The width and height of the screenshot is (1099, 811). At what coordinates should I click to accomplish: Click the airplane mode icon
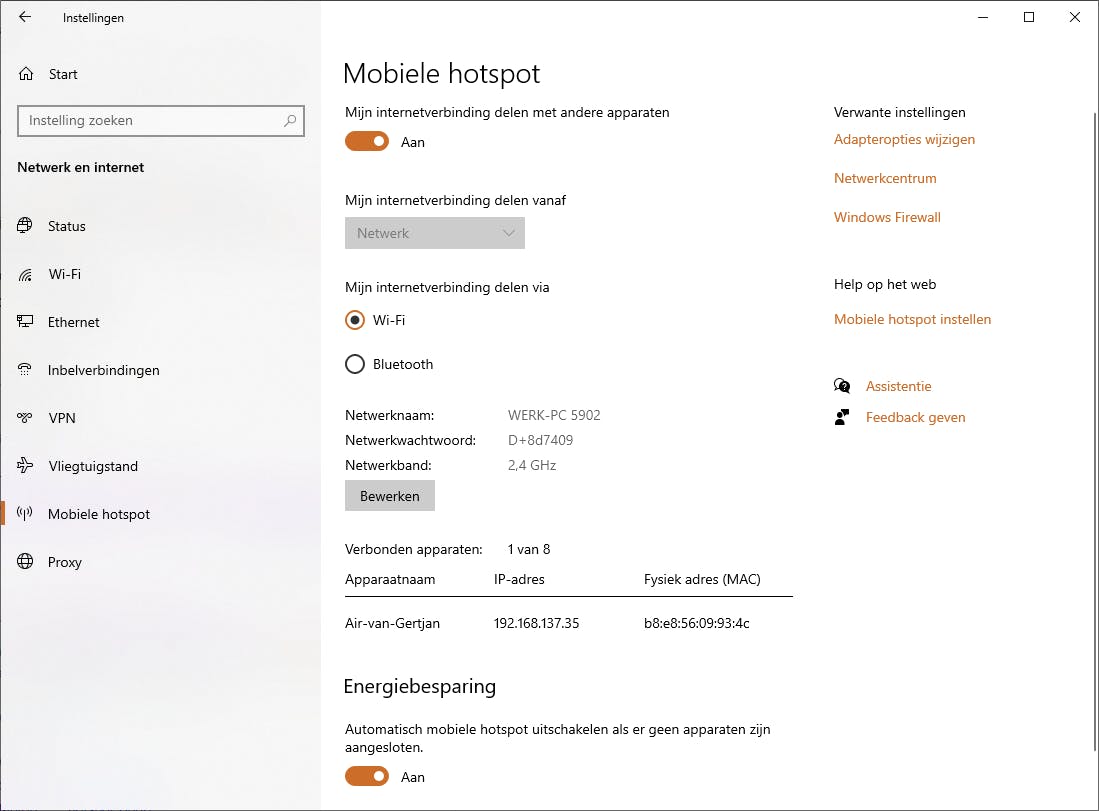(25, 466)
